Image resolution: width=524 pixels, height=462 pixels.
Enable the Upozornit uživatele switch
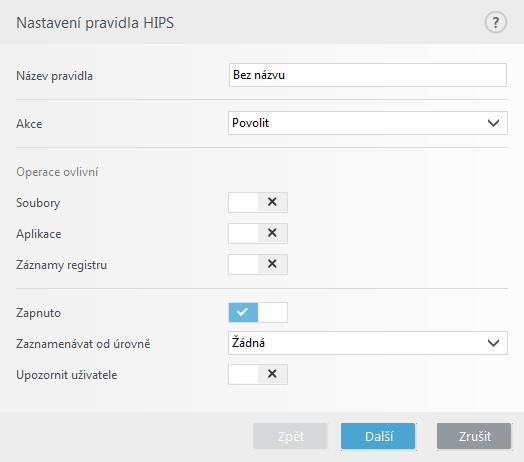point(258,374)
